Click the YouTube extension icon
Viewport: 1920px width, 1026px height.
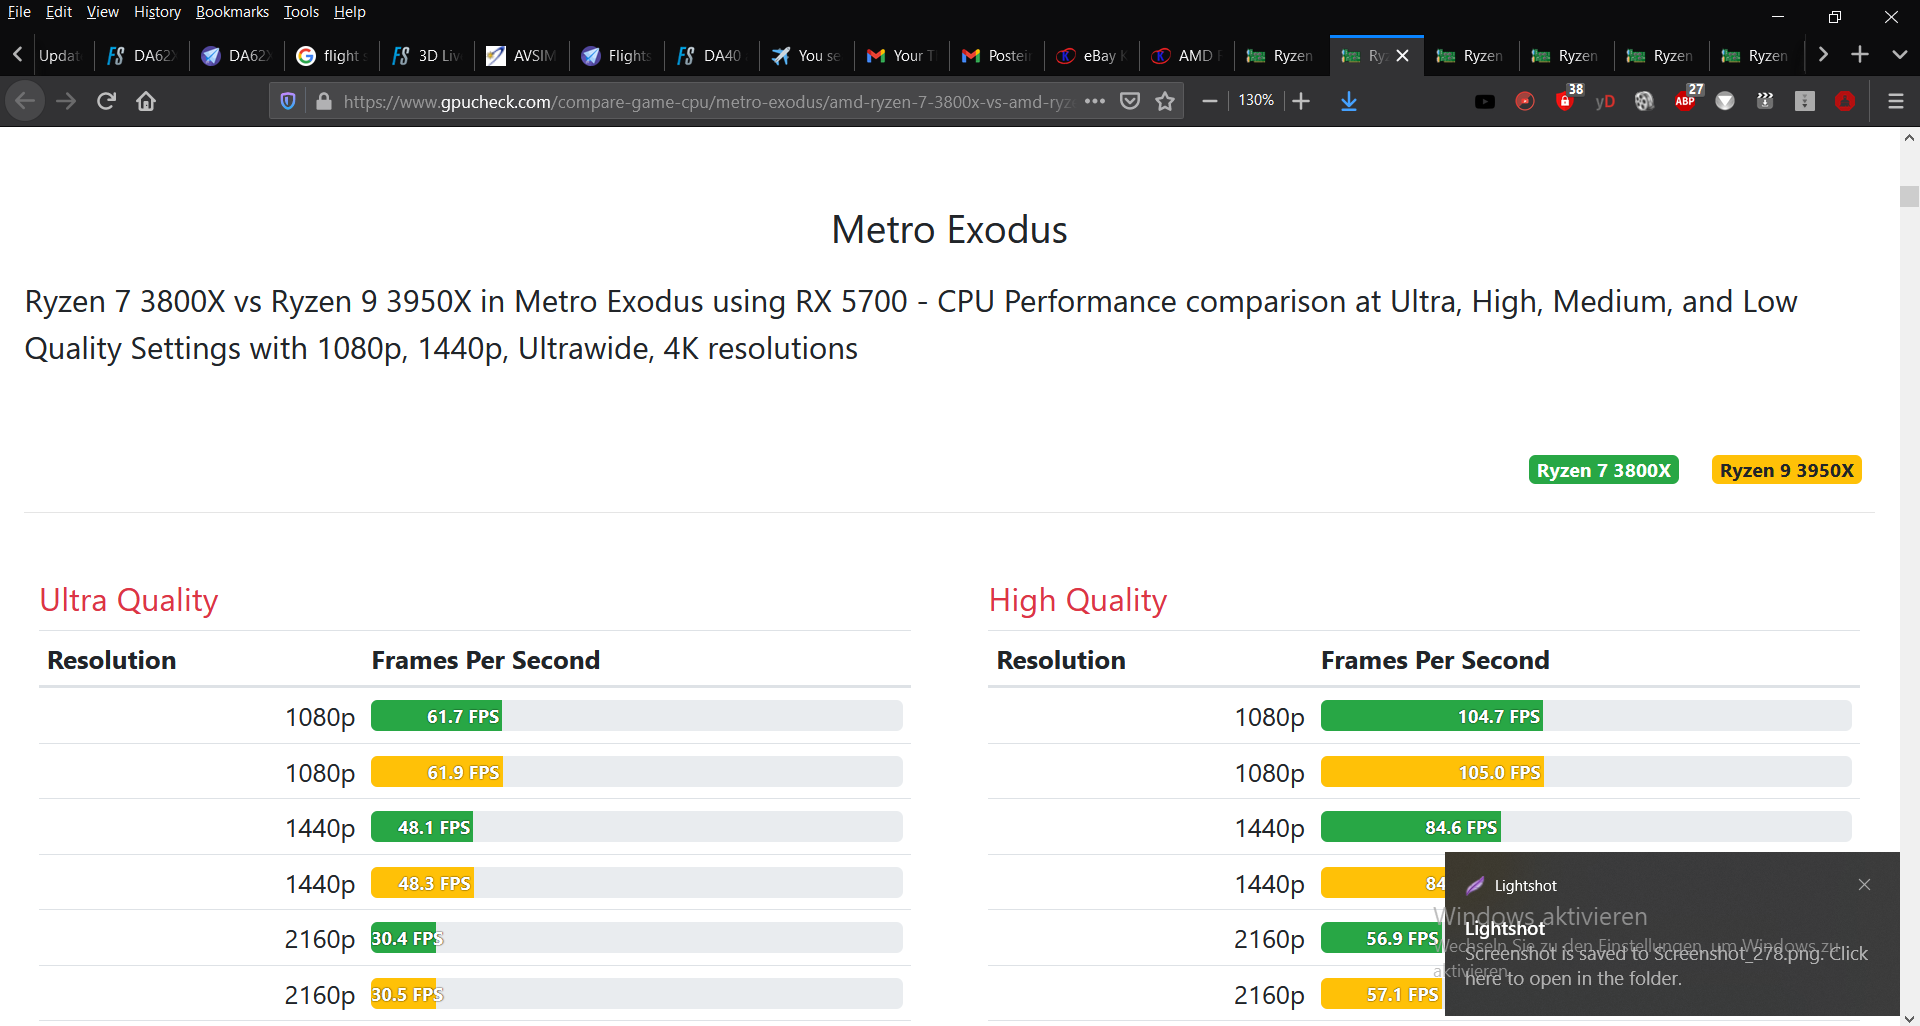pos(1485,101)
